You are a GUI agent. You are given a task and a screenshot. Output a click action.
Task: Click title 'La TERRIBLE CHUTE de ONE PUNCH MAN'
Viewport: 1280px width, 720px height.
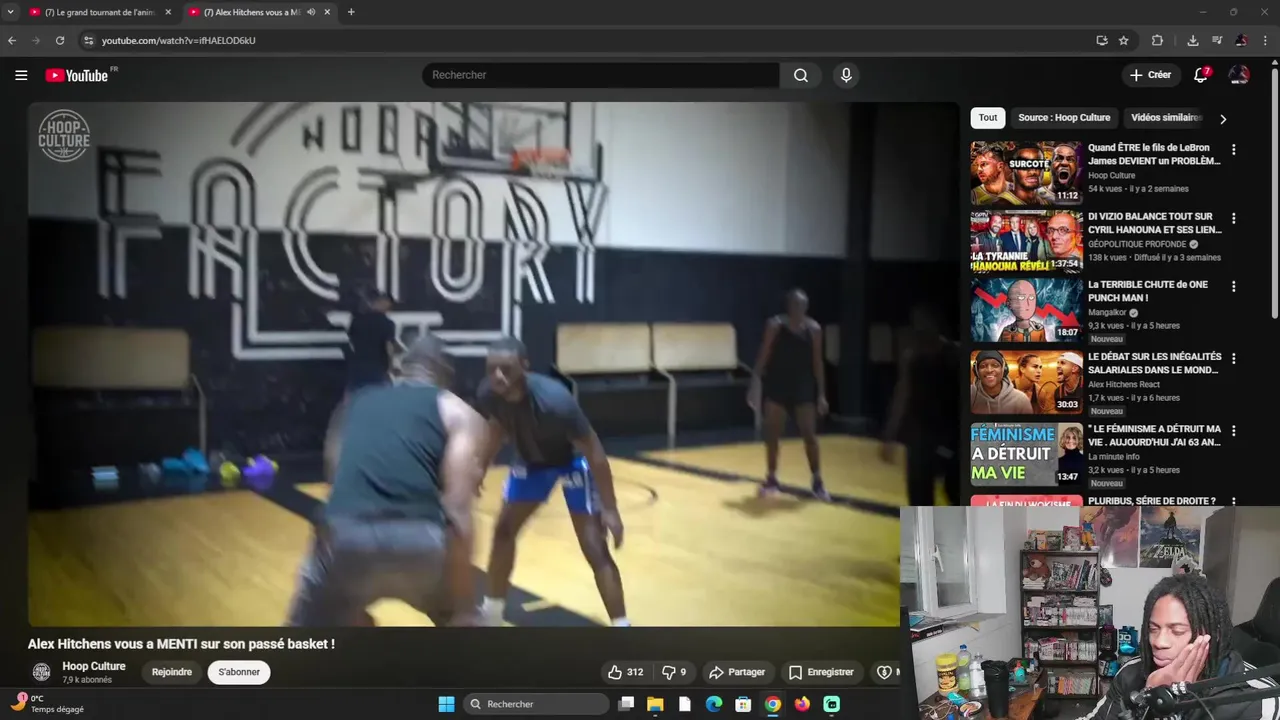1148,291
